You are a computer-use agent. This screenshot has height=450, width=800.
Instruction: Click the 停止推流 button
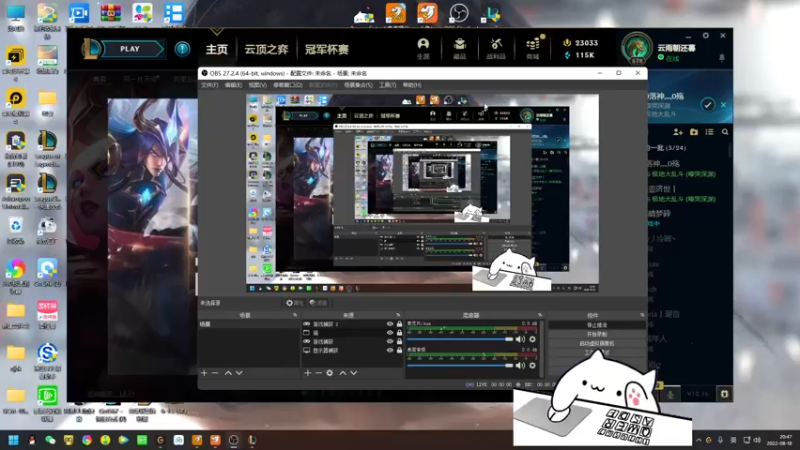(596, 325)
